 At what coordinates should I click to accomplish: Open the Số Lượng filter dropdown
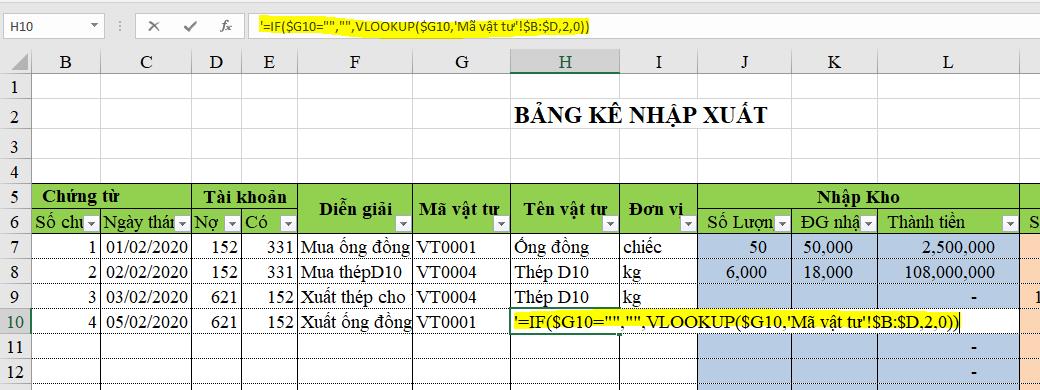tap(783, 224)
